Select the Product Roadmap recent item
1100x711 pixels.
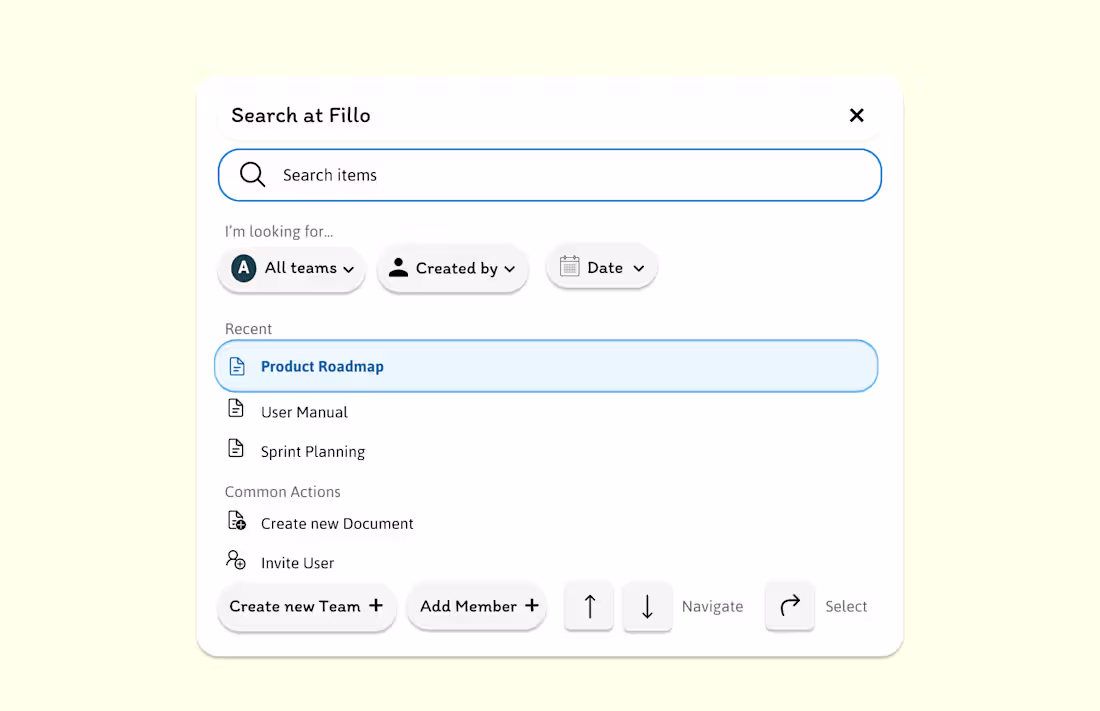tap(546, 366)
